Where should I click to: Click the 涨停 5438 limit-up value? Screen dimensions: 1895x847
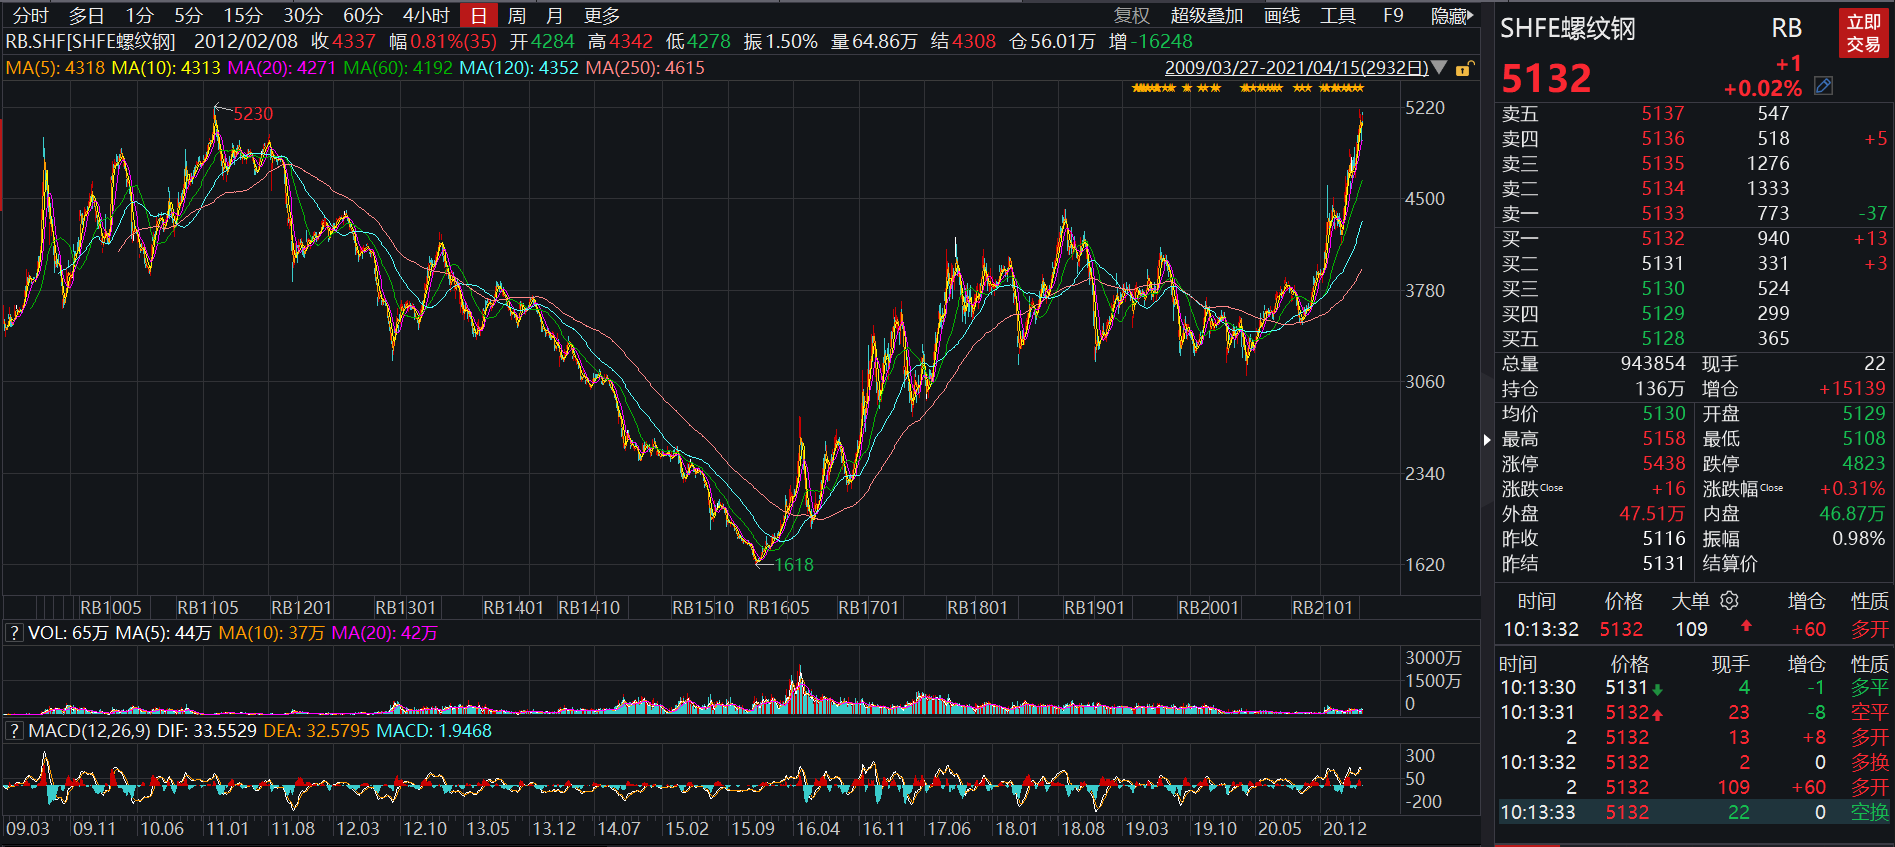pyautogui.click(x=1663, y=463)
